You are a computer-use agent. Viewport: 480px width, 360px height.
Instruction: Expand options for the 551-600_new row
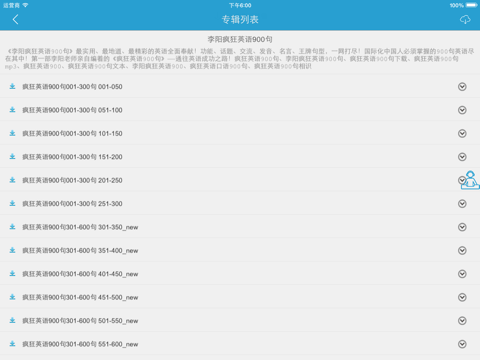point(462,344)
